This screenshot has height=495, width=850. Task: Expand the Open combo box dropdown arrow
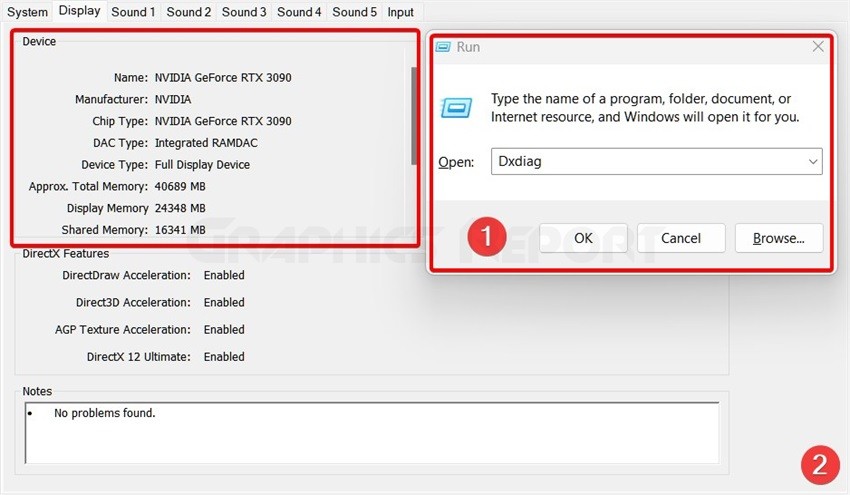tap(813, 162)
